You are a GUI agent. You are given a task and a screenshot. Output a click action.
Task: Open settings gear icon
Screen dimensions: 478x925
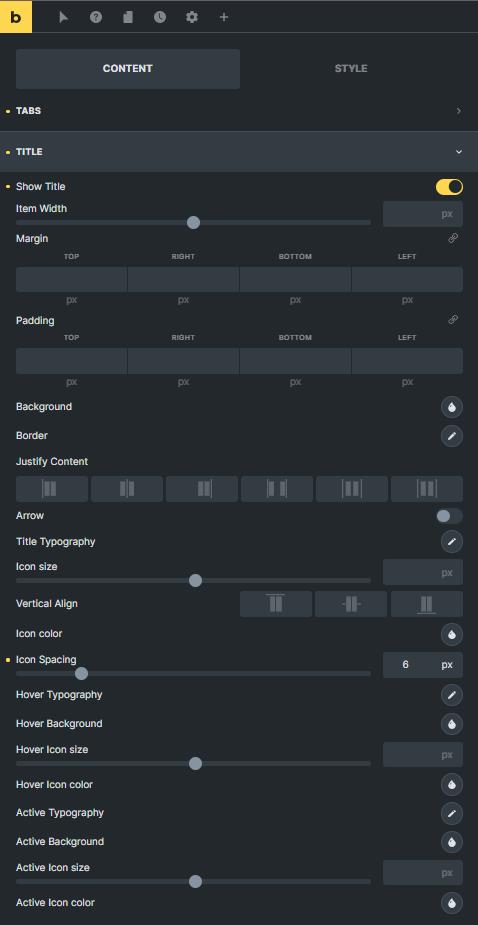pos(192,17)
